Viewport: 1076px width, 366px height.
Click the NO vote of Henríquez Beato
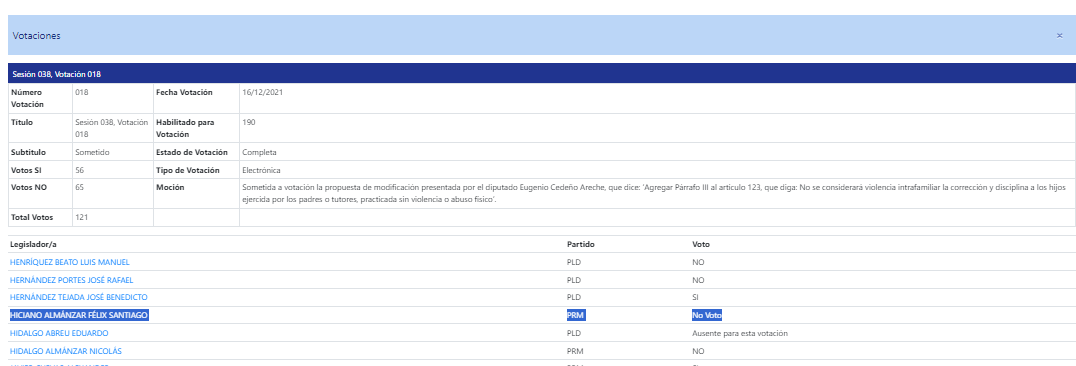point(699,262)
